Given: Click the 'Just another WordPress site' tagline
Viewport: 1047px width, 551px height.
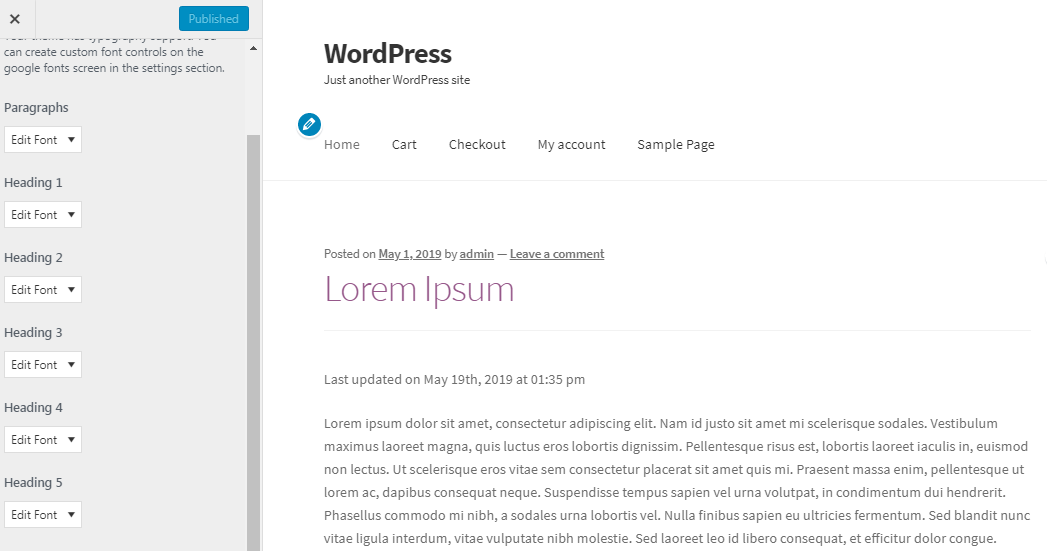Looking at the screenshot, I should (x=397, y=79).
